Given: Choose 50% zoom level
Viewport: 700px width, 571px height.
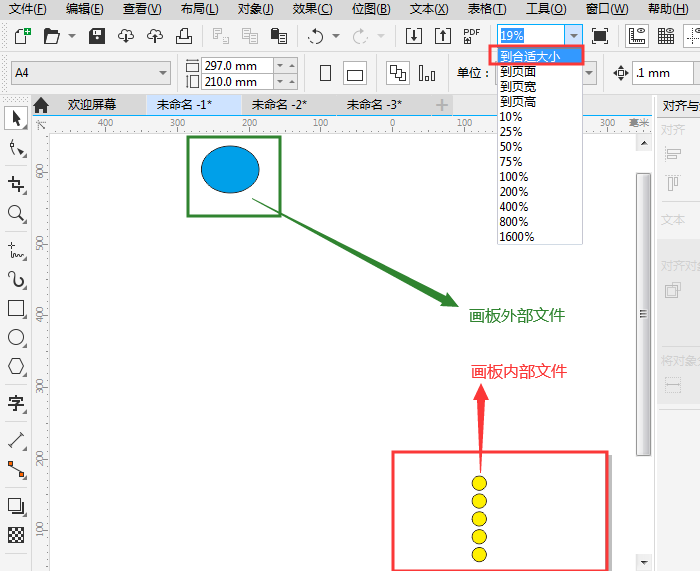Looking at the screenshot, I should (540, 147).
